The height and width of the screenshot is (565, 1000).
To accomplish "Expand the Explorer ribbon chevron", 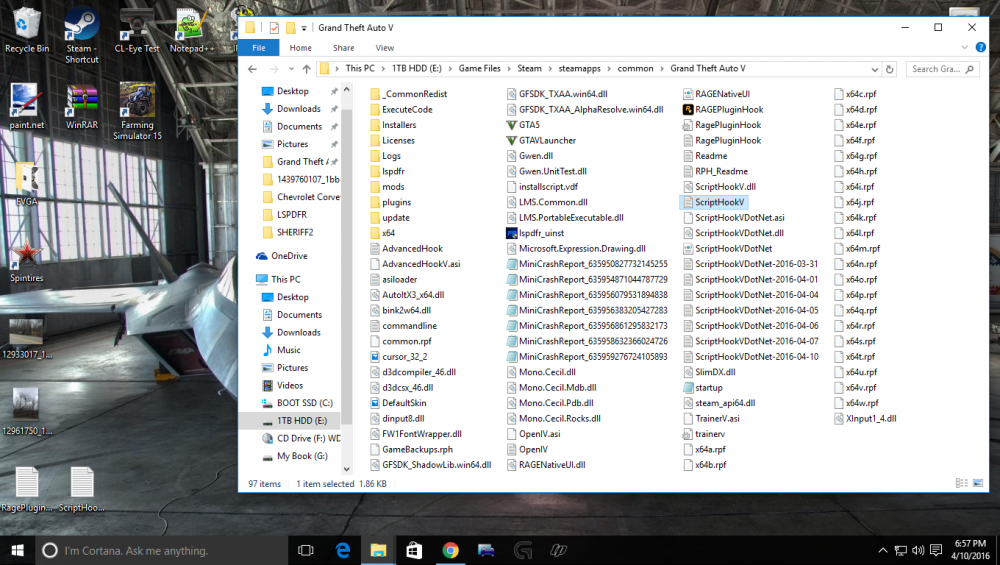I will coord(964,47).
